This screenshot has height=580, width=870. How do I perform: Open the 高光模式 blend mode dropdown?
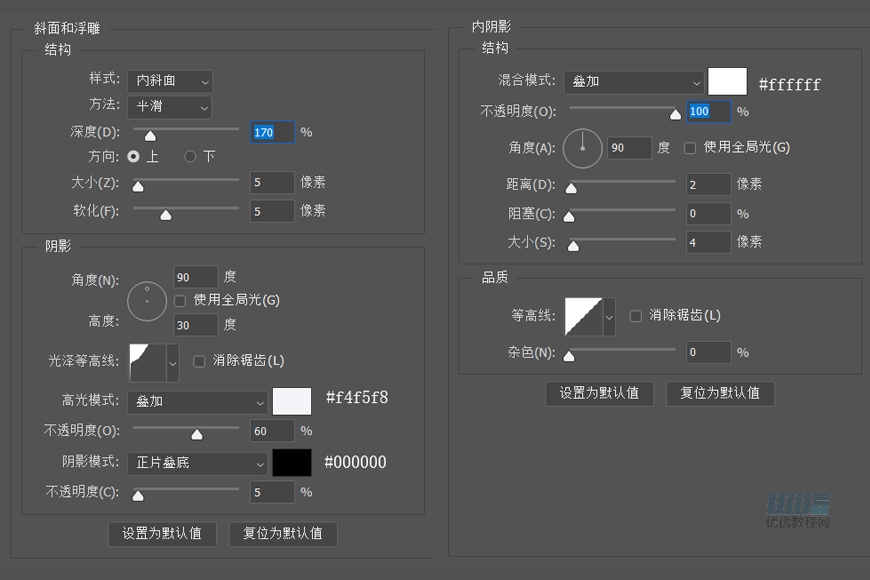[197, 401]
